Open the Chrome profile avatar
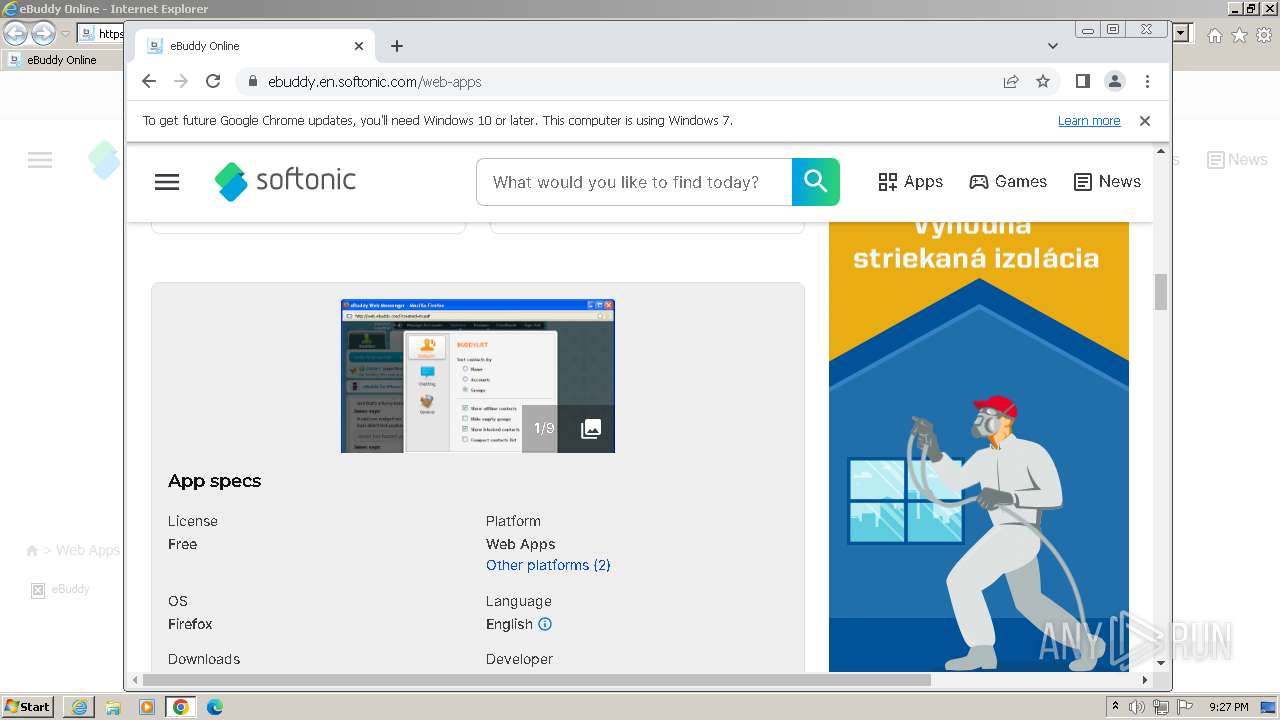Image resolution: width=1280 pixels, height=720 pixels. click(x=1115, y=82)
